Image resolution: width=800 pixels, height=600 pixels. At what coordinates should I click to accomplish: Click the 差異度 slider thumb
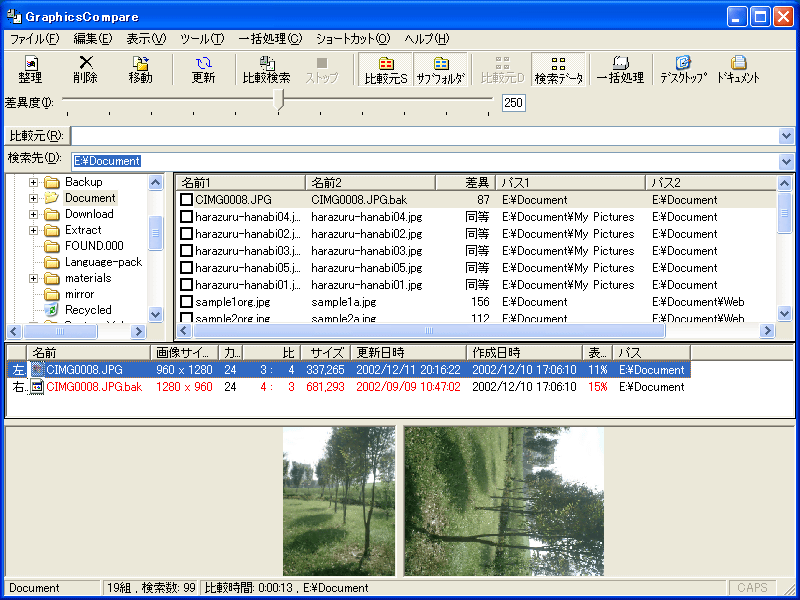(278, 99)
